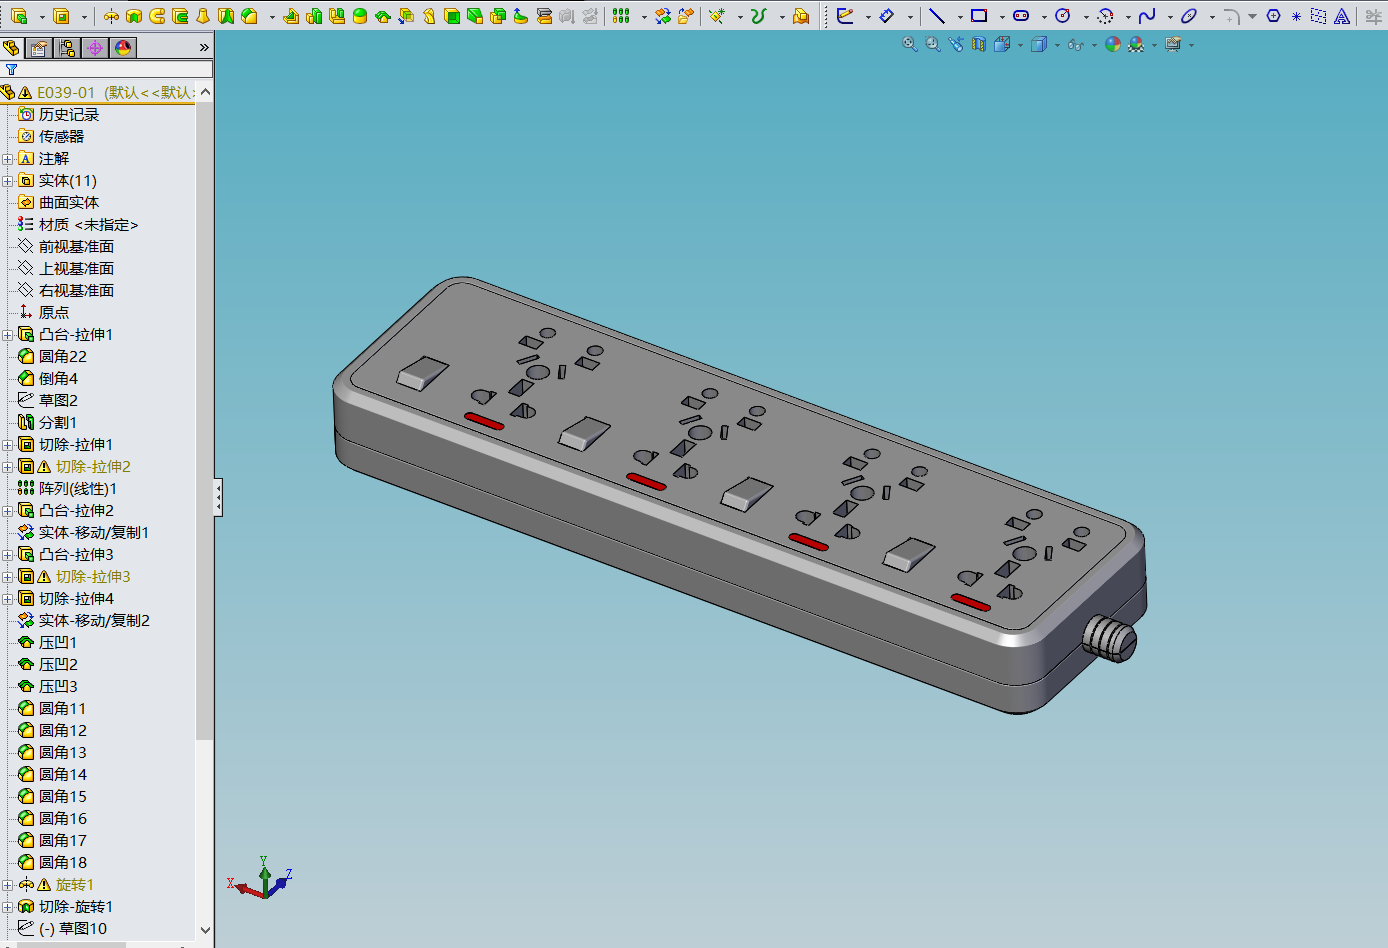Click the reference geometry icon
The width and height of the screenshot is (1388, 948).
(717, 16)
